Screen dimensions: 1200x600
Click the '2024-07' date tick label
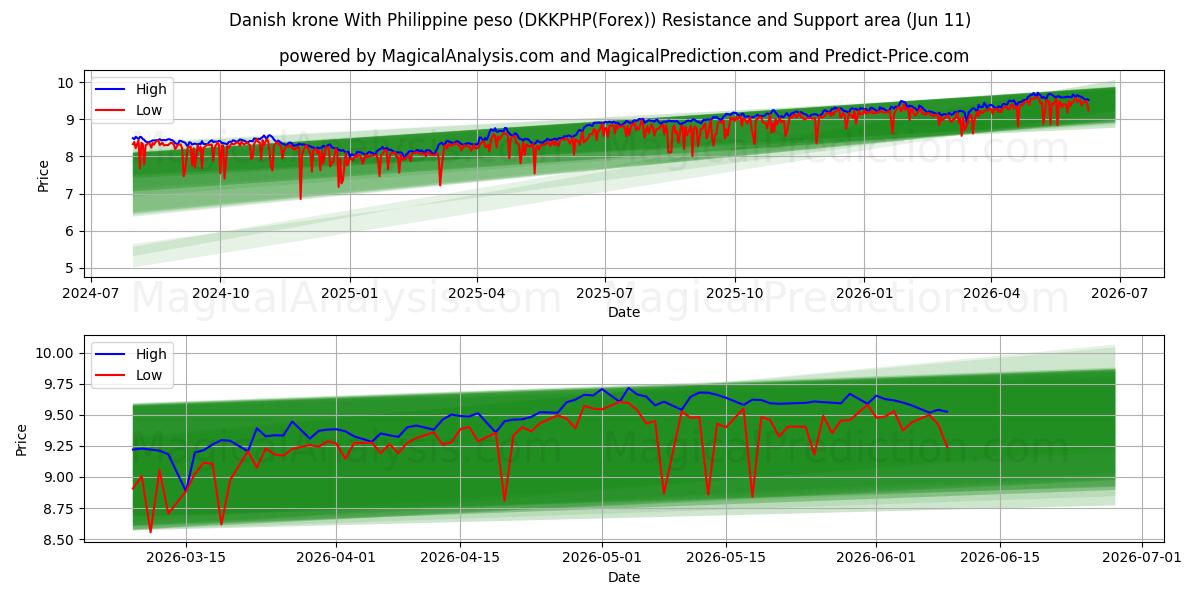point(91,293)
